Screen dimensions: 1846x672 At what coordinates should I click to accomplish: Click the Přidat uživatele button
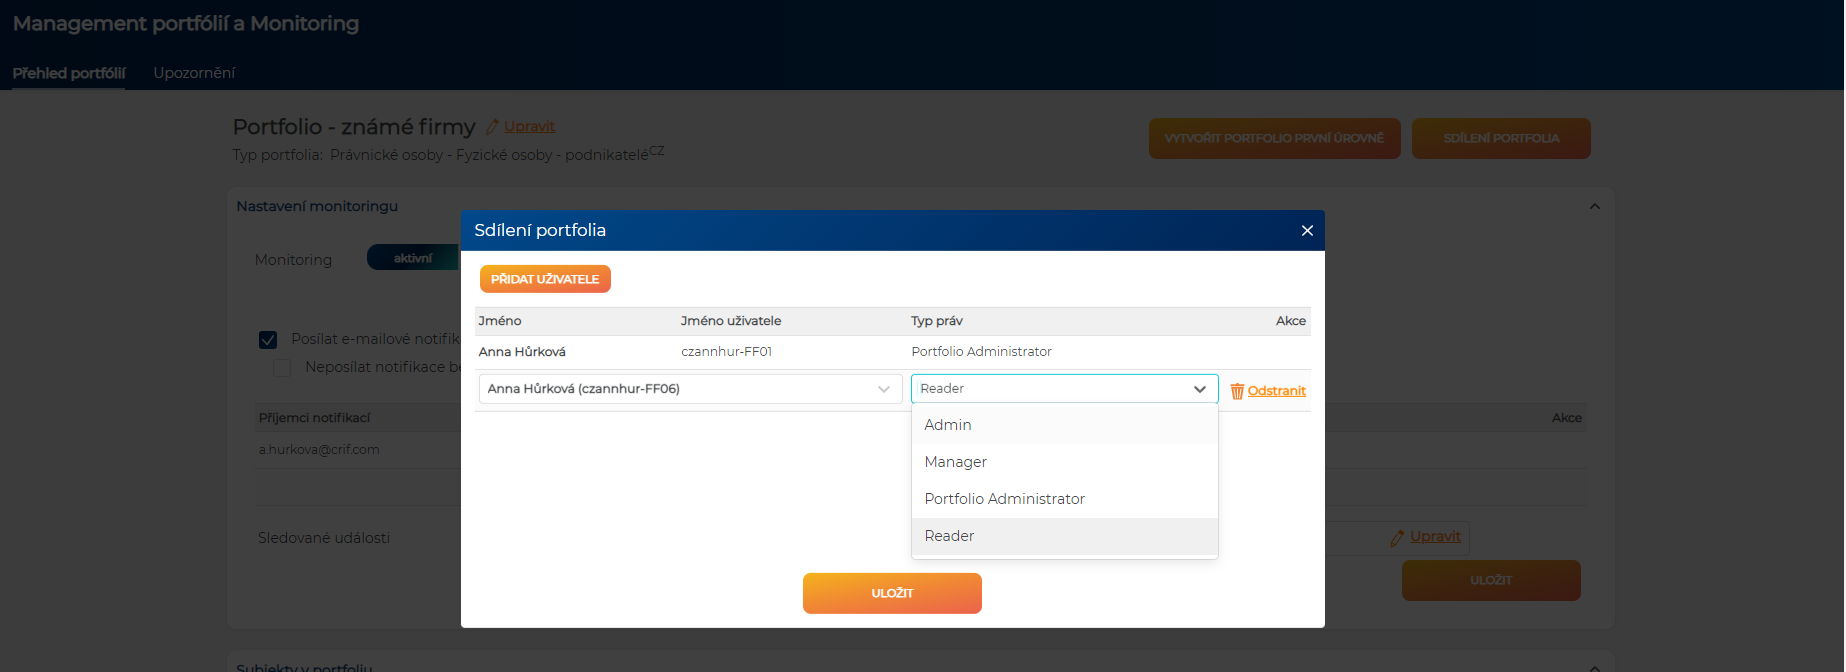click(545, 279)
